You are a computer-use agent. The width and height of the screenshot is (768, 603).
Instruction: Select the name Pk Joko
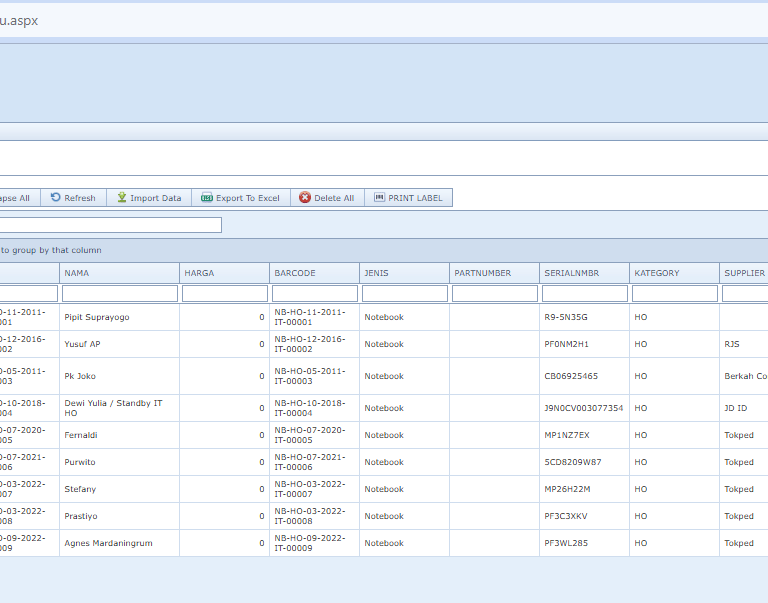[80, 376]
